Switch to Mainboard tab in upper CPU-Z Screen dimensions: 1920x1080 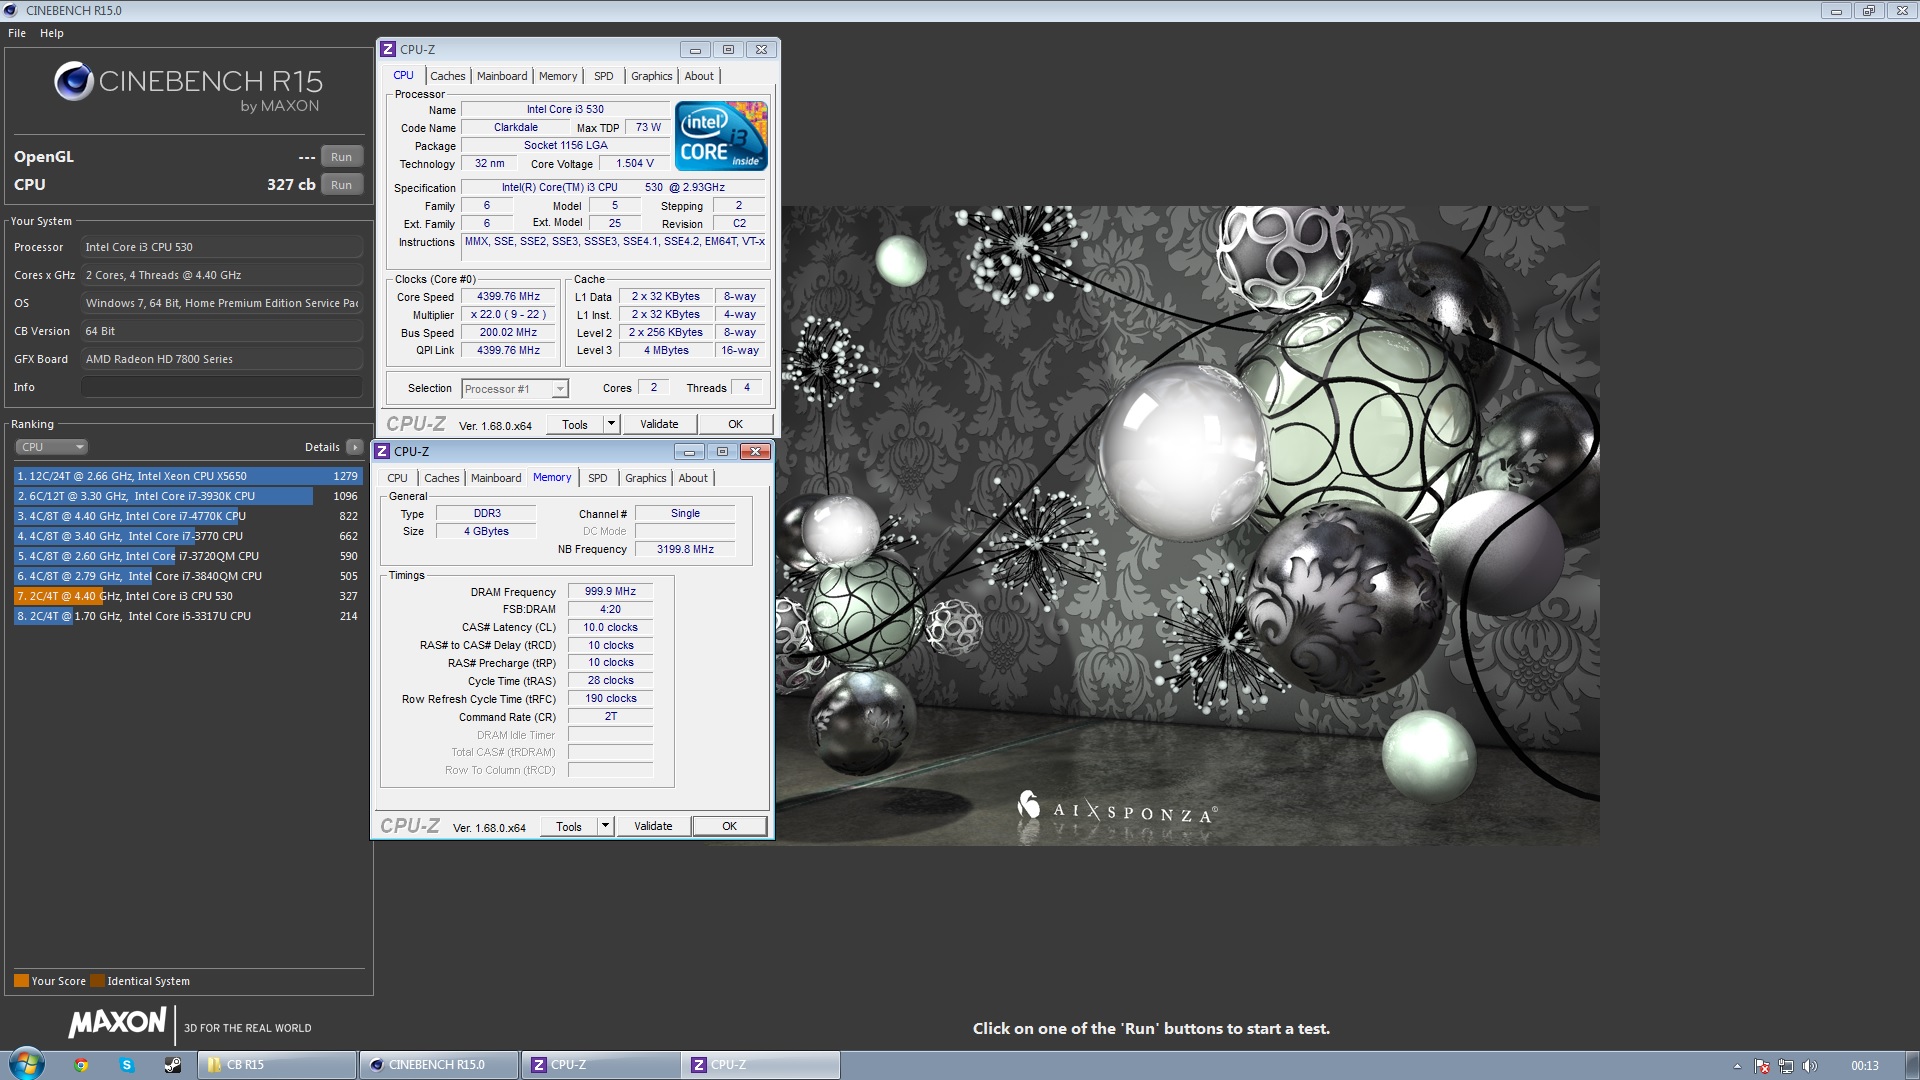[502, 76]
